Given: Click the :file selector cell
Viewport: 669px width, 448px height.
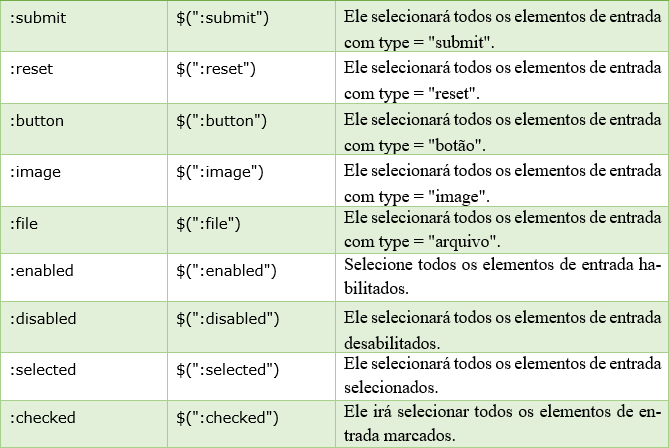Looking at the screenshot, I should click(84, 230).
